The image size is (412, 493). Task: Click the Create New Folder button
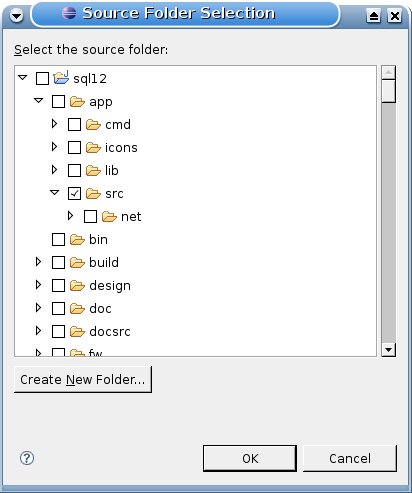point(83,379)
